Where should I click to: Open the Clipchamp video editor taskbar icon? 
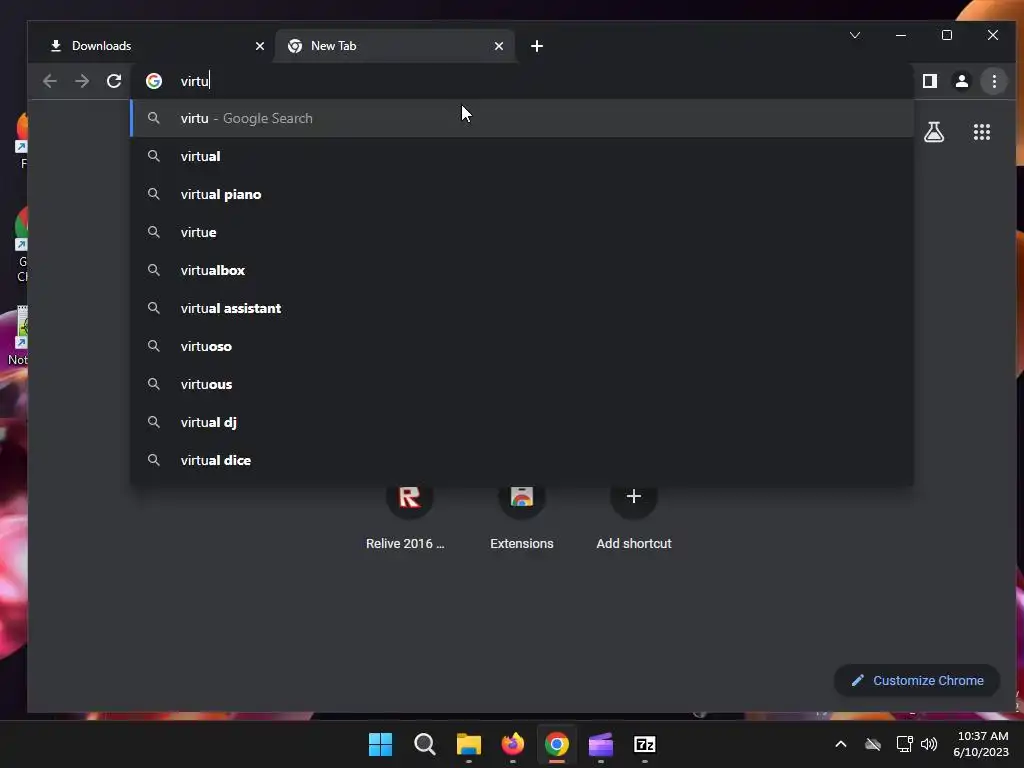coord(601,744)
